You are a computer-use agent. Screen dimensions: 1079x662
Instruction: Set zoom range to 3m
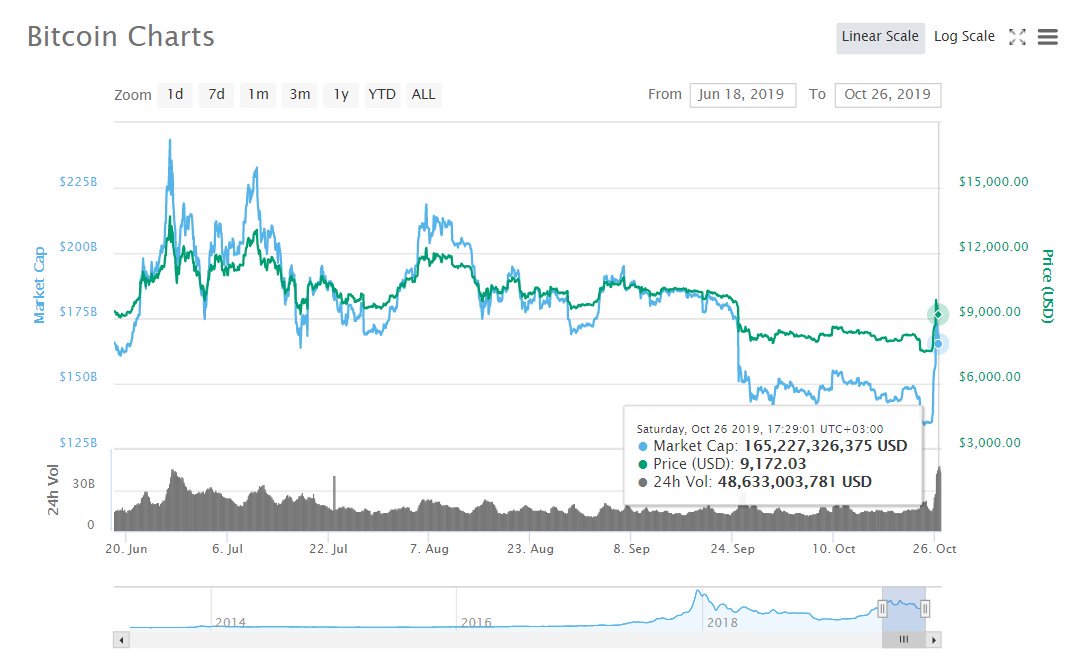click(299, 94)
